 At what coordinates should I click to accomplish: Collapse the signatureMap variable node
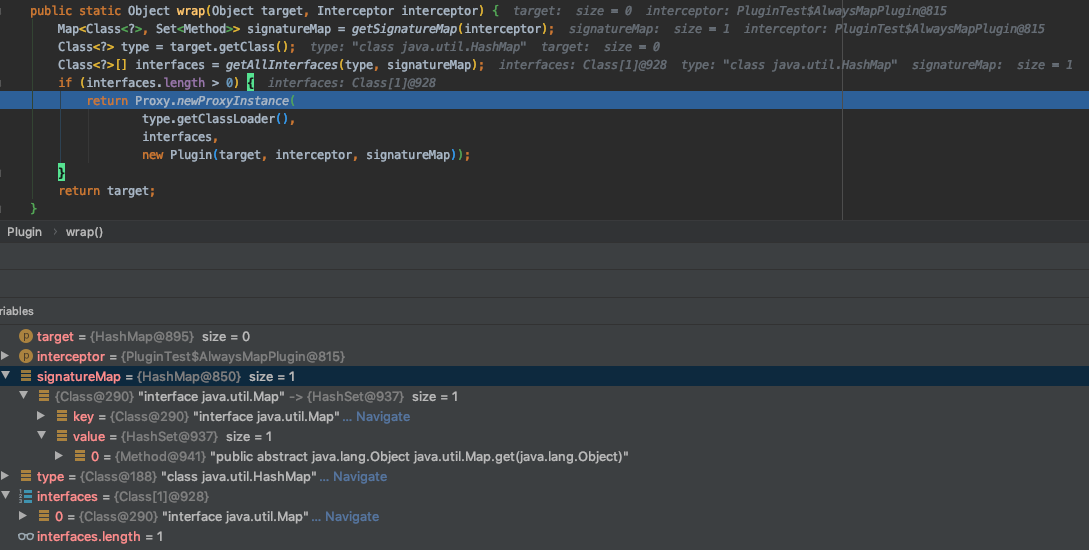click(6, 376)
